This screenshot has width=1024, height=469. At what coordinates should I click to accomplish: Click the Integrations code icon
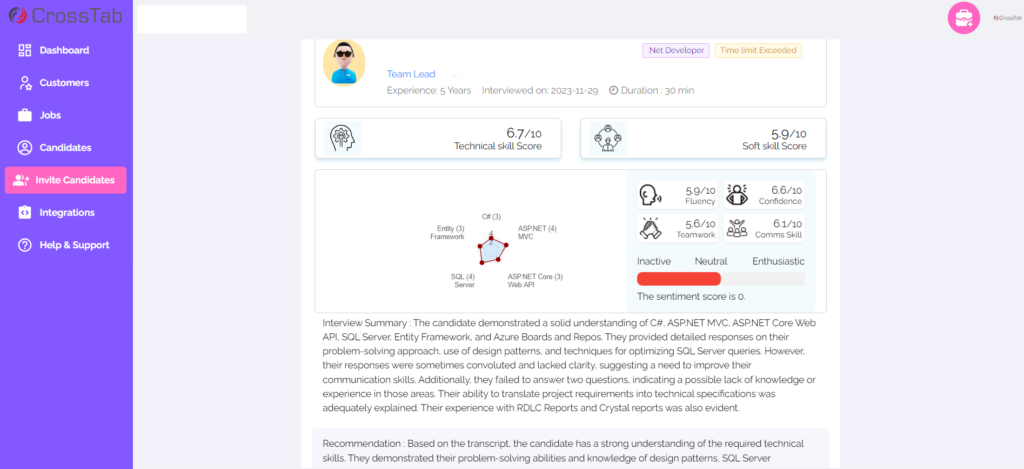point(25,212)
